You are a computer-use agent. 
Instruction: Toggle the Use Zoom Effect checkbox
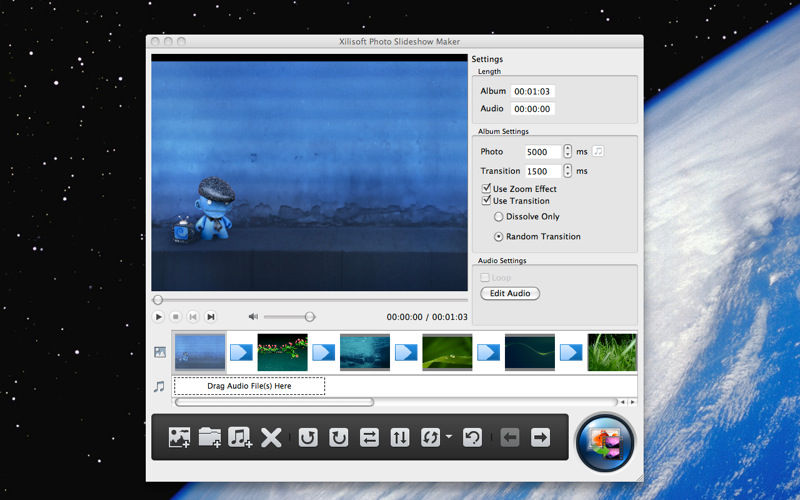[x=486, y=188]
